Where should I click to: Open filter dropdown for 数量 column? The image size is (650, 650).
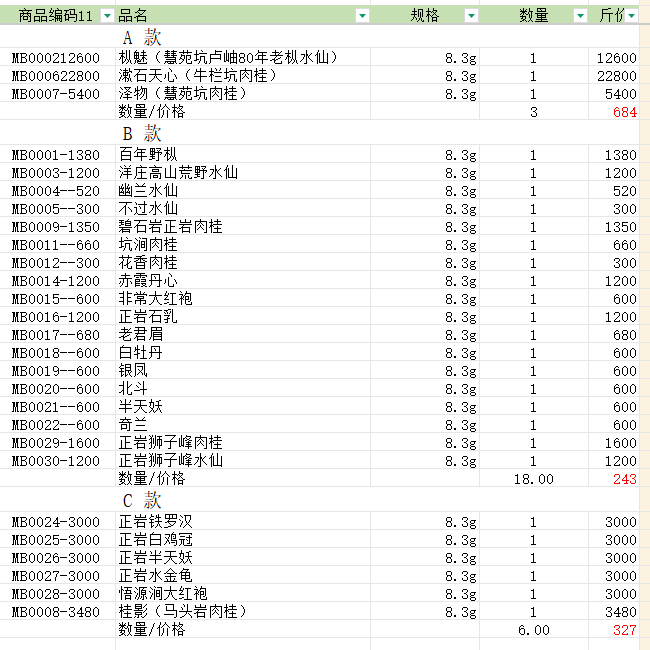click(x=580, y=16)
